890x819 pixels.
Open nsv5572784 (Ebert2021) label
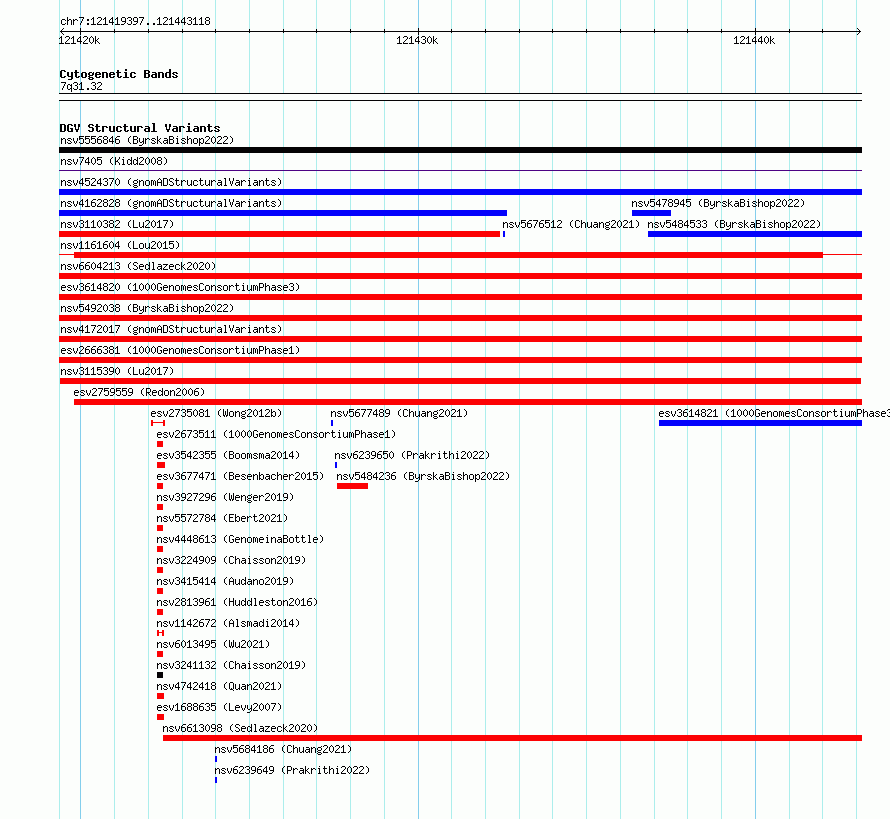[x=222, y=518]
